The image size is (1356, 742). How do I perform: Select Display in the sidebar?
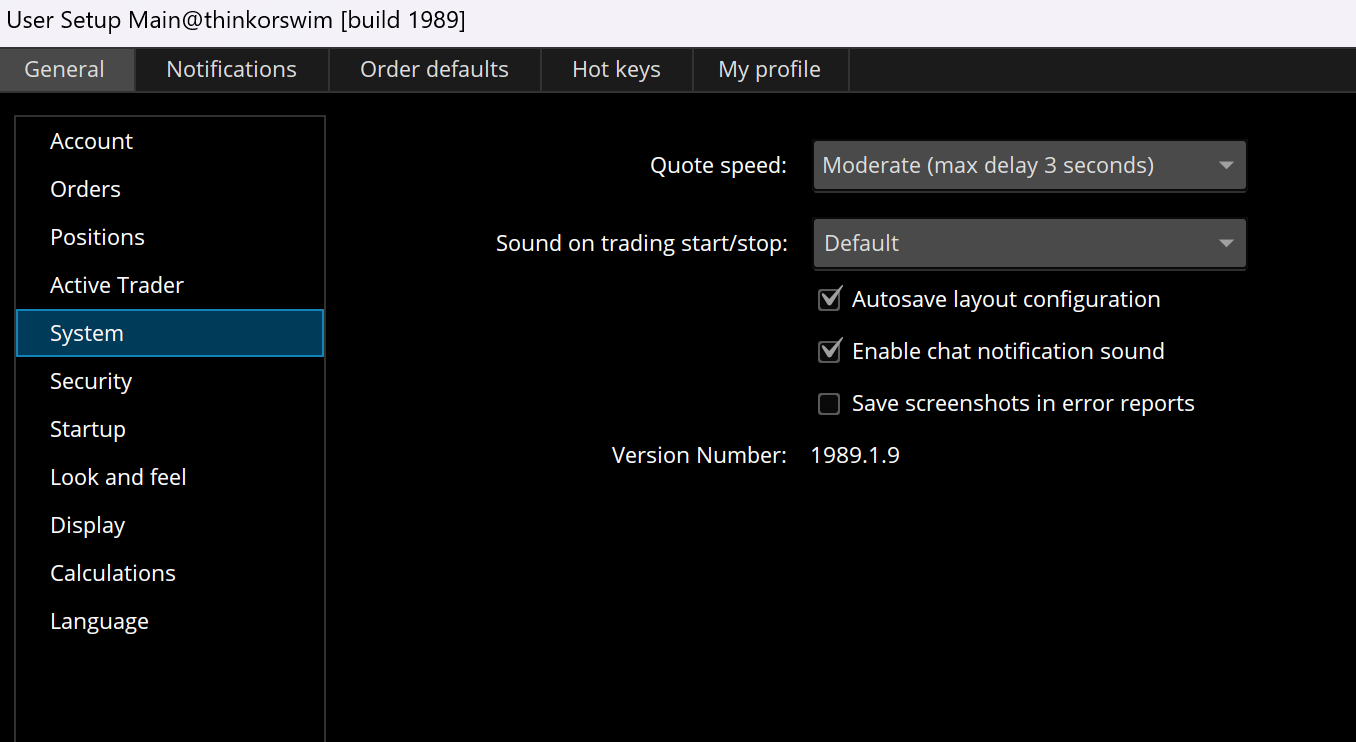88,526
